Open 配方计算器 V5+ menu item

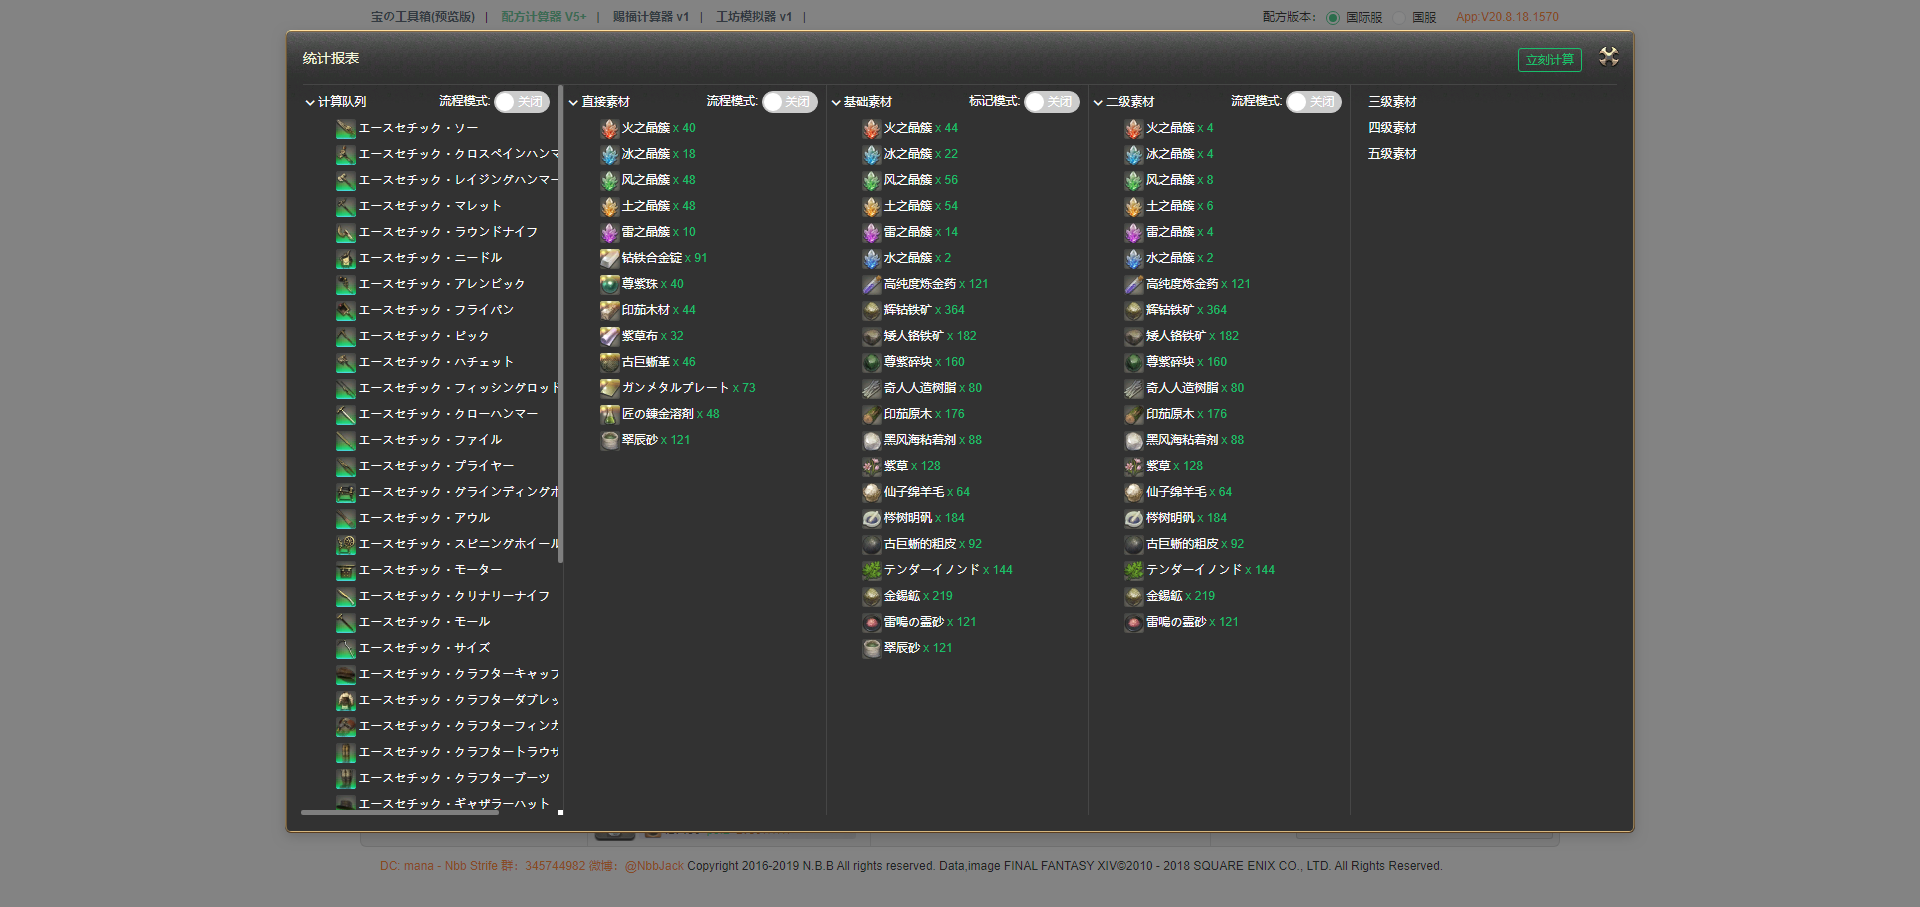click(544, 17)
